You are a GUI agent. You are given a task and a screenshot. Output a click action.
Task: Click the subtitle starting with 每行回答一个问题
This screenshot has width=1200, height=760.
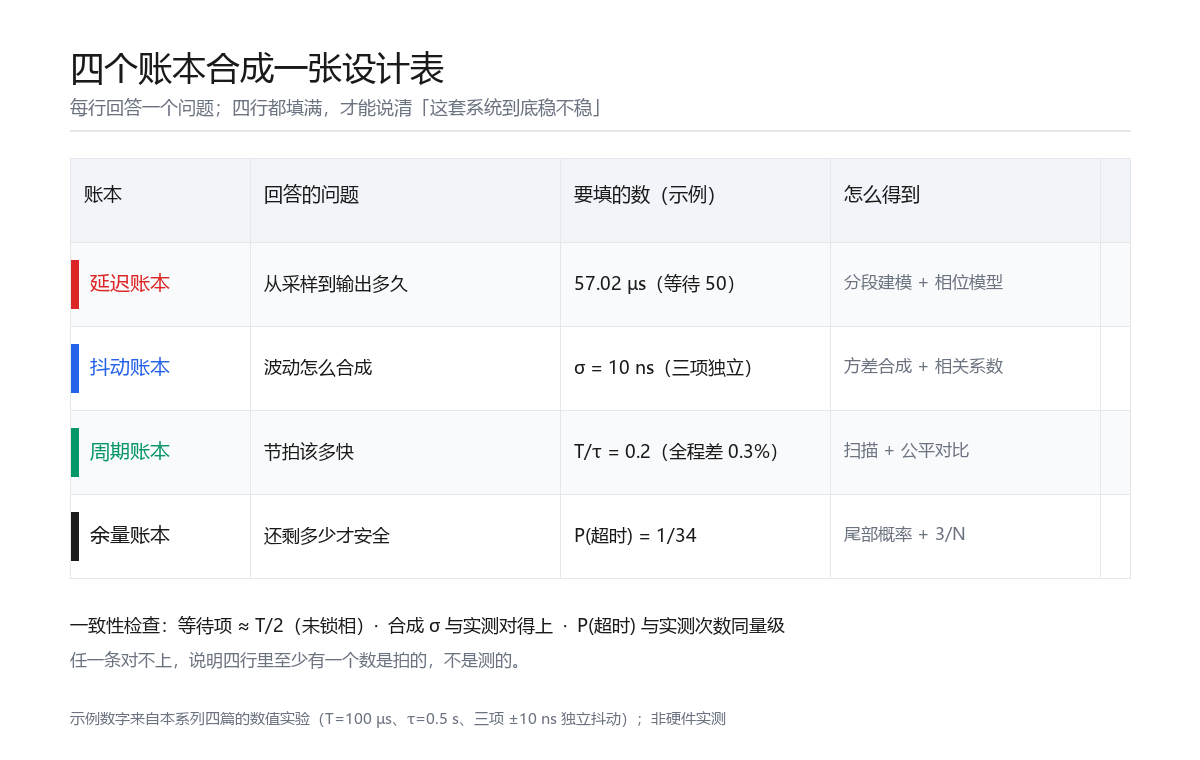click(336, 108)
